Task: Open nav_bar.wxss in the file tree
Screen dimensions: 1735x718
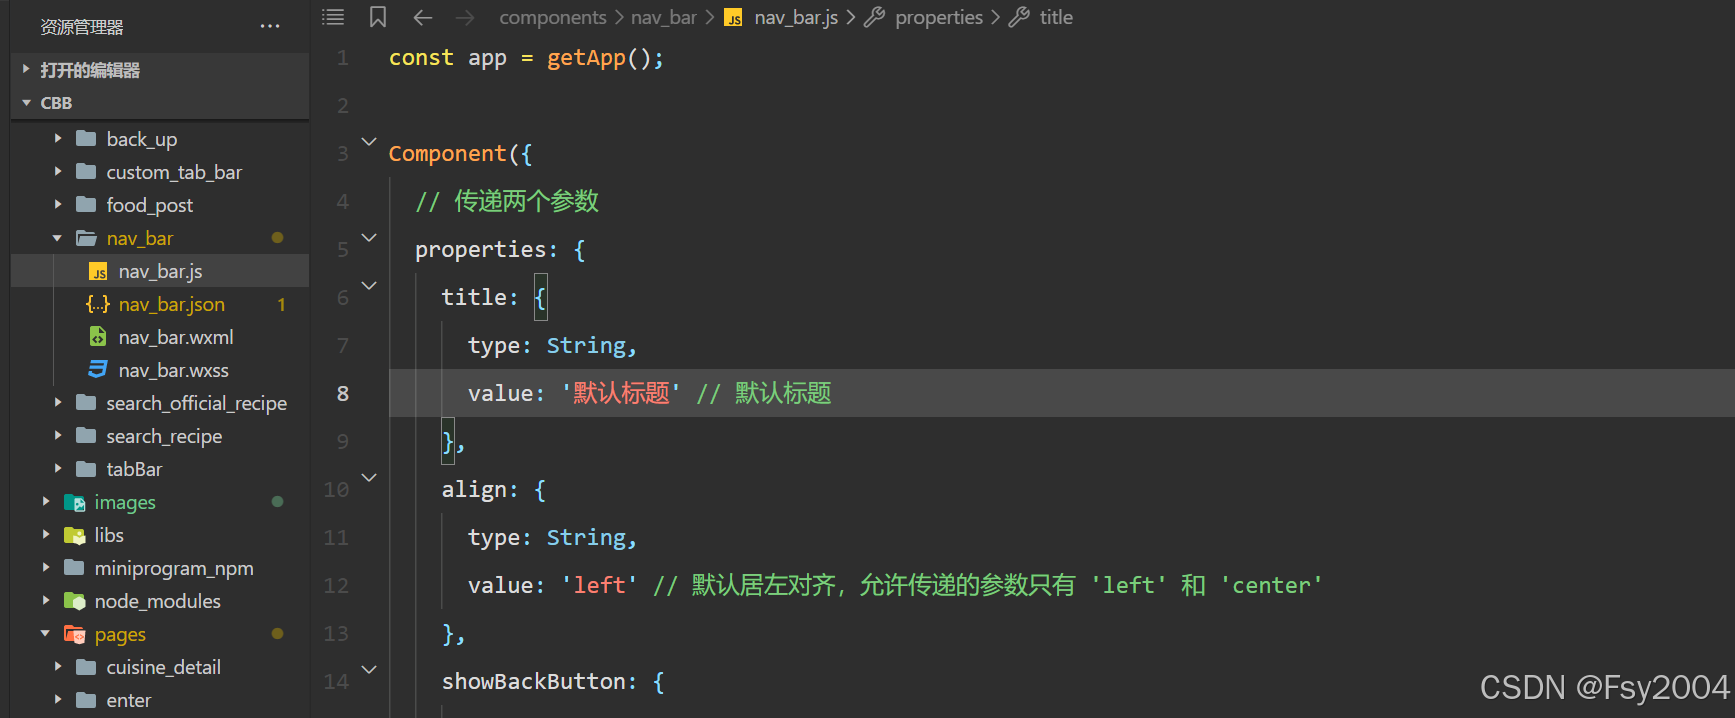Action: click(x=173, y=370)
